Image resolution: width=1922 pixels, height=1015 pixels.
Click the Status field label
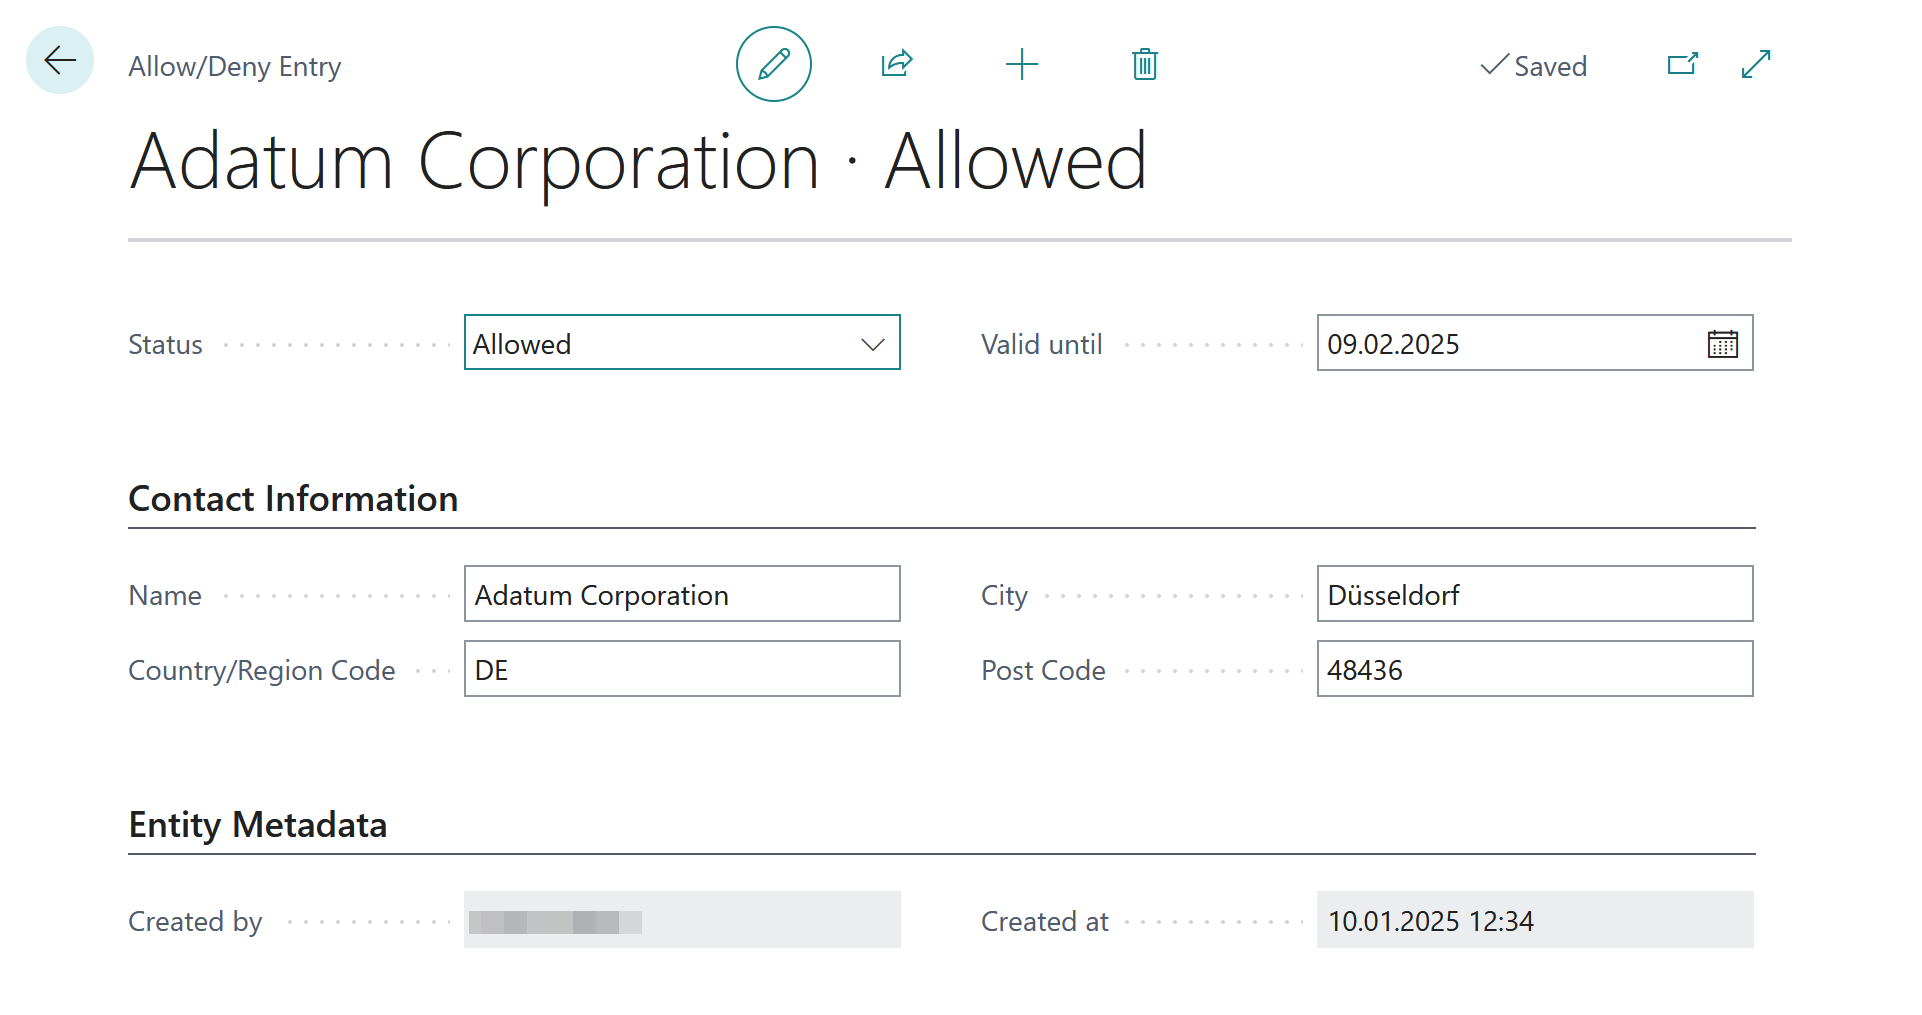(165, 344)
